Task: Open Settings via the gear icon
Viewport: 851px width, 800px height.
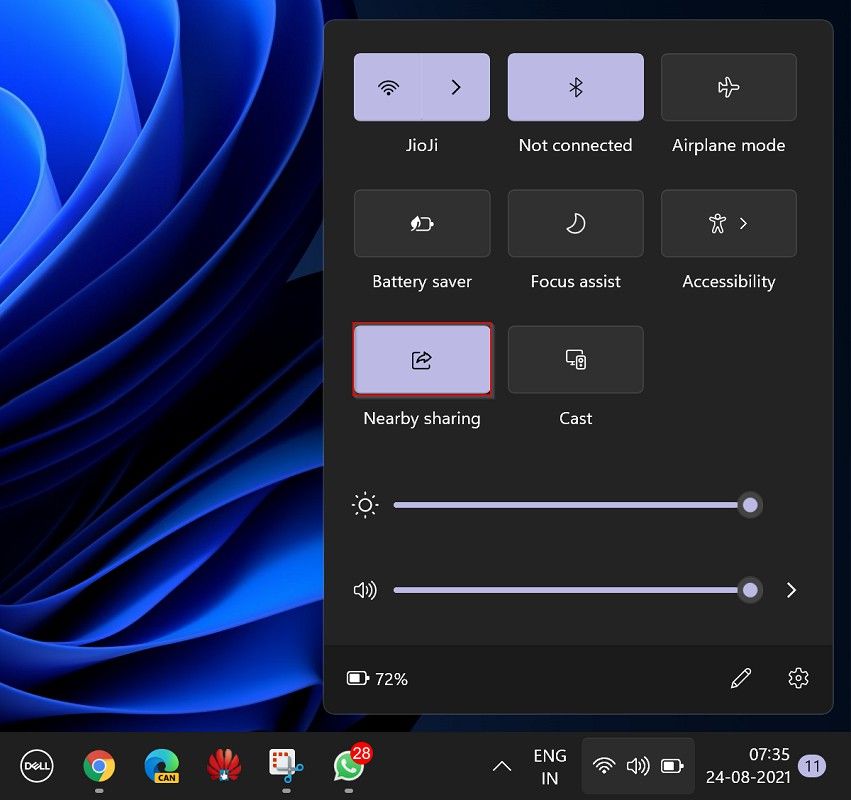Action: 798,678
